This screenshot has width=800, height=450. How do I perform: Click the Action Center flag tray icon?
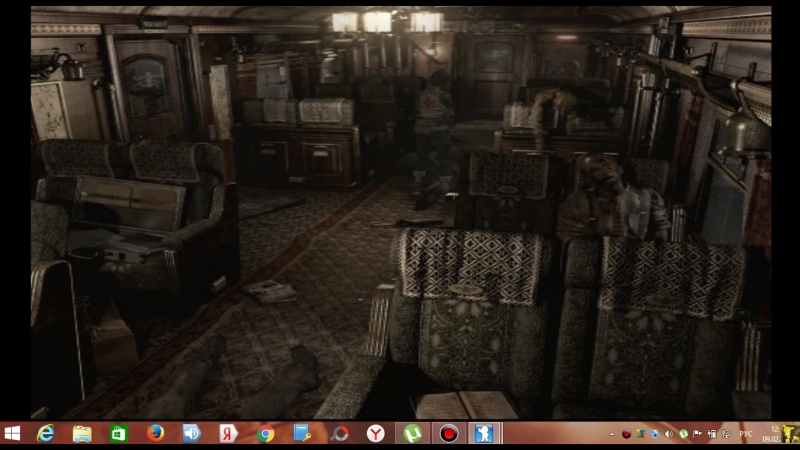(697, 434)
